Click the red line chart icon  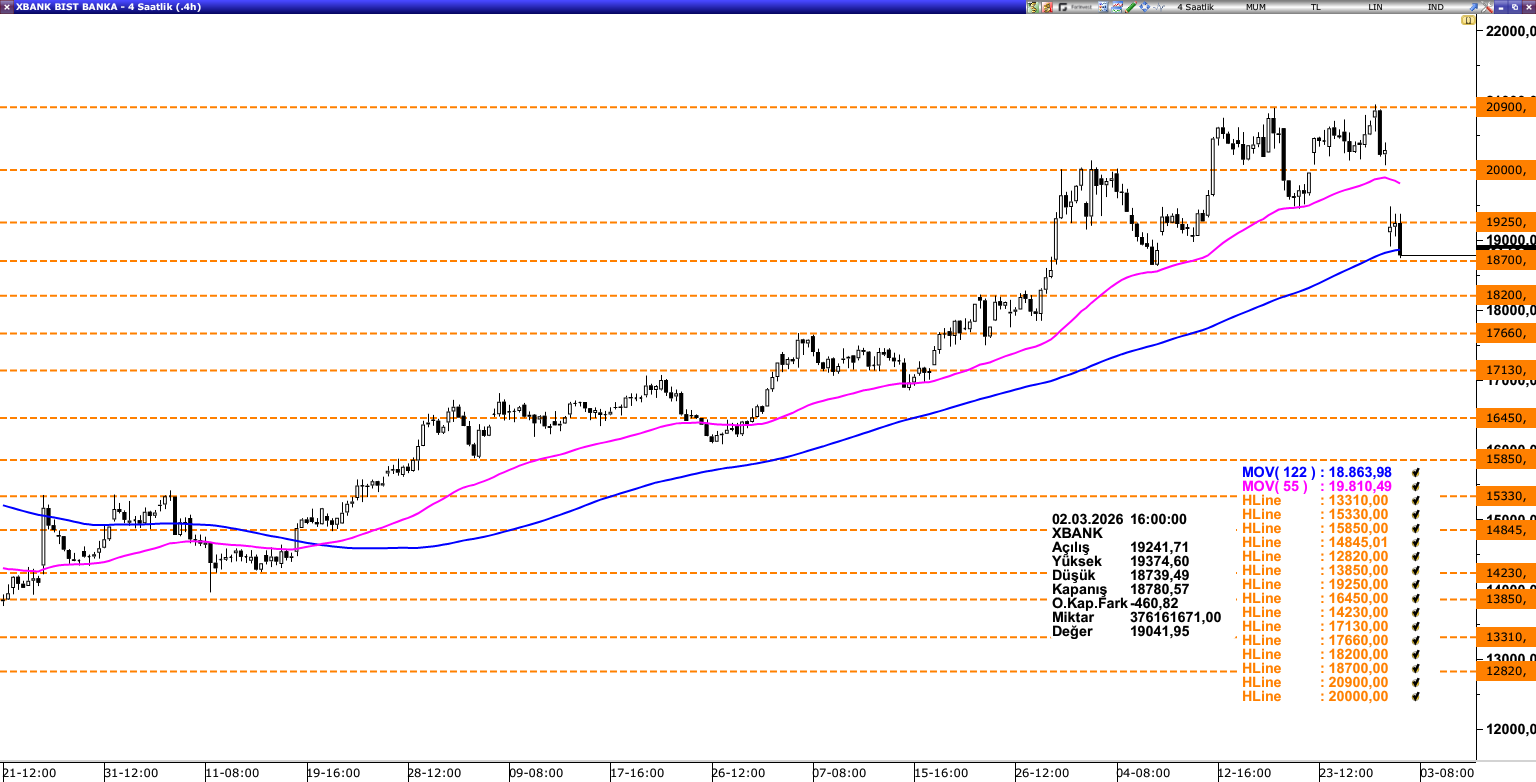(x=1116, y=7)
